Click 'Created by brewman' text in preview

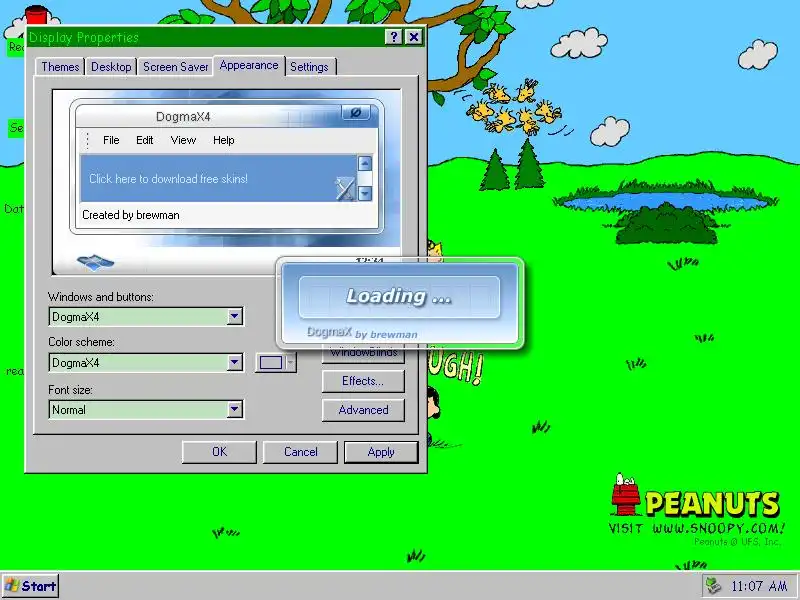131,215
